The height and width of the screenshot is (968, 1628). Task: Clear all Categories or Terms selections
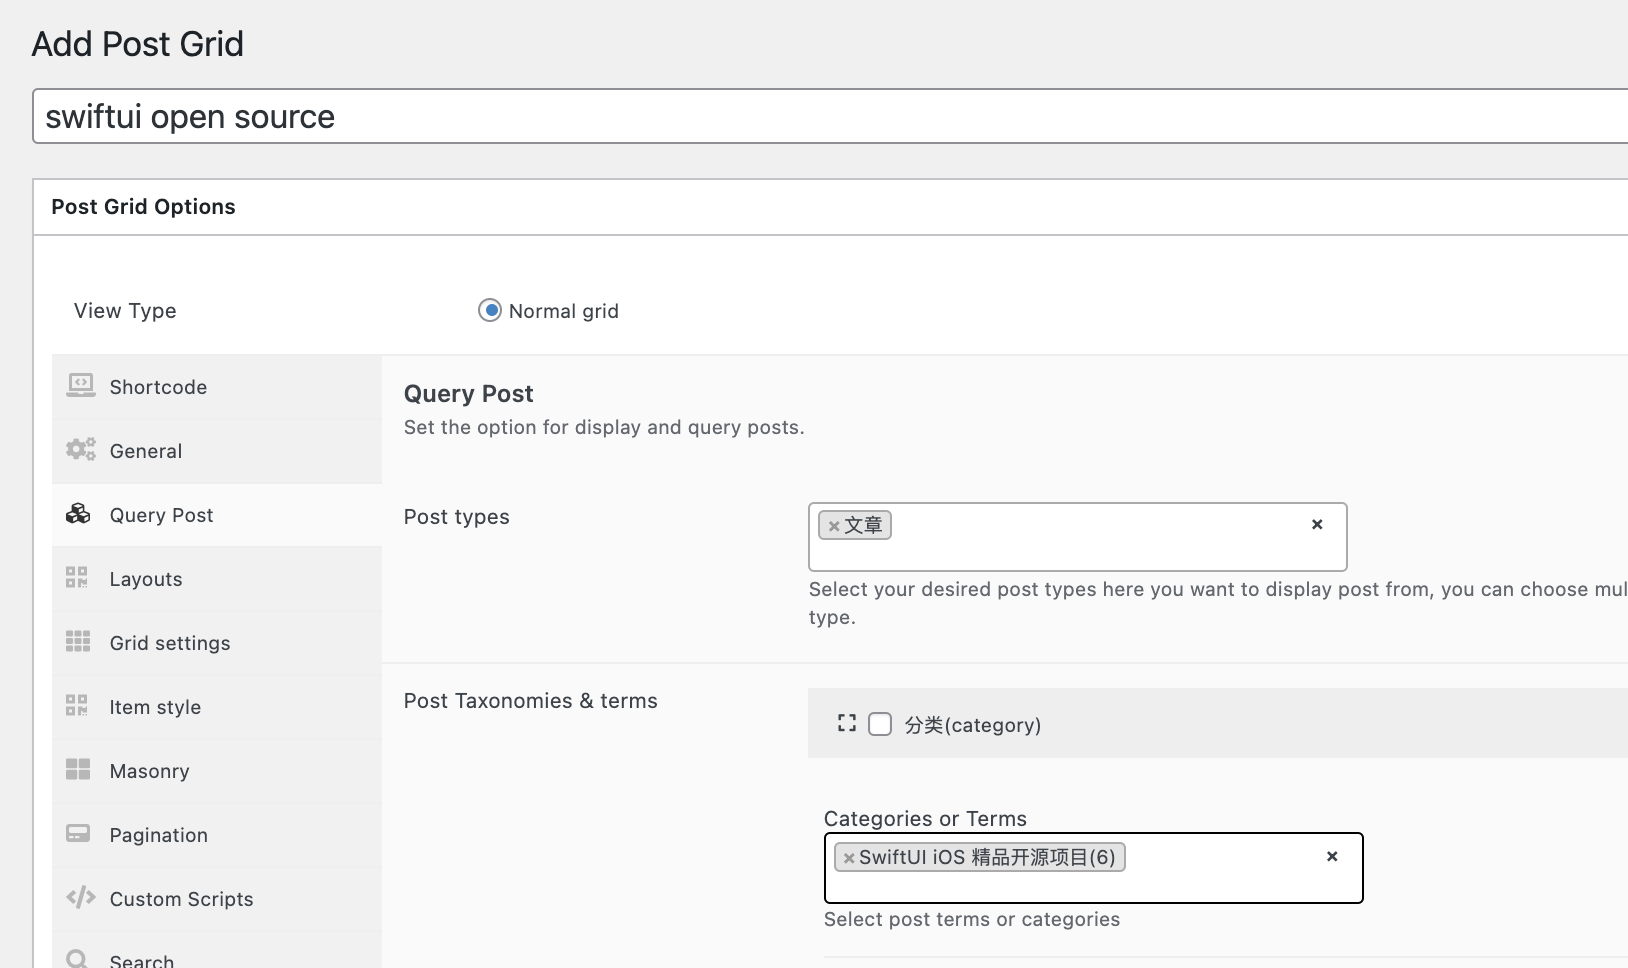(x=1332, y=856)
